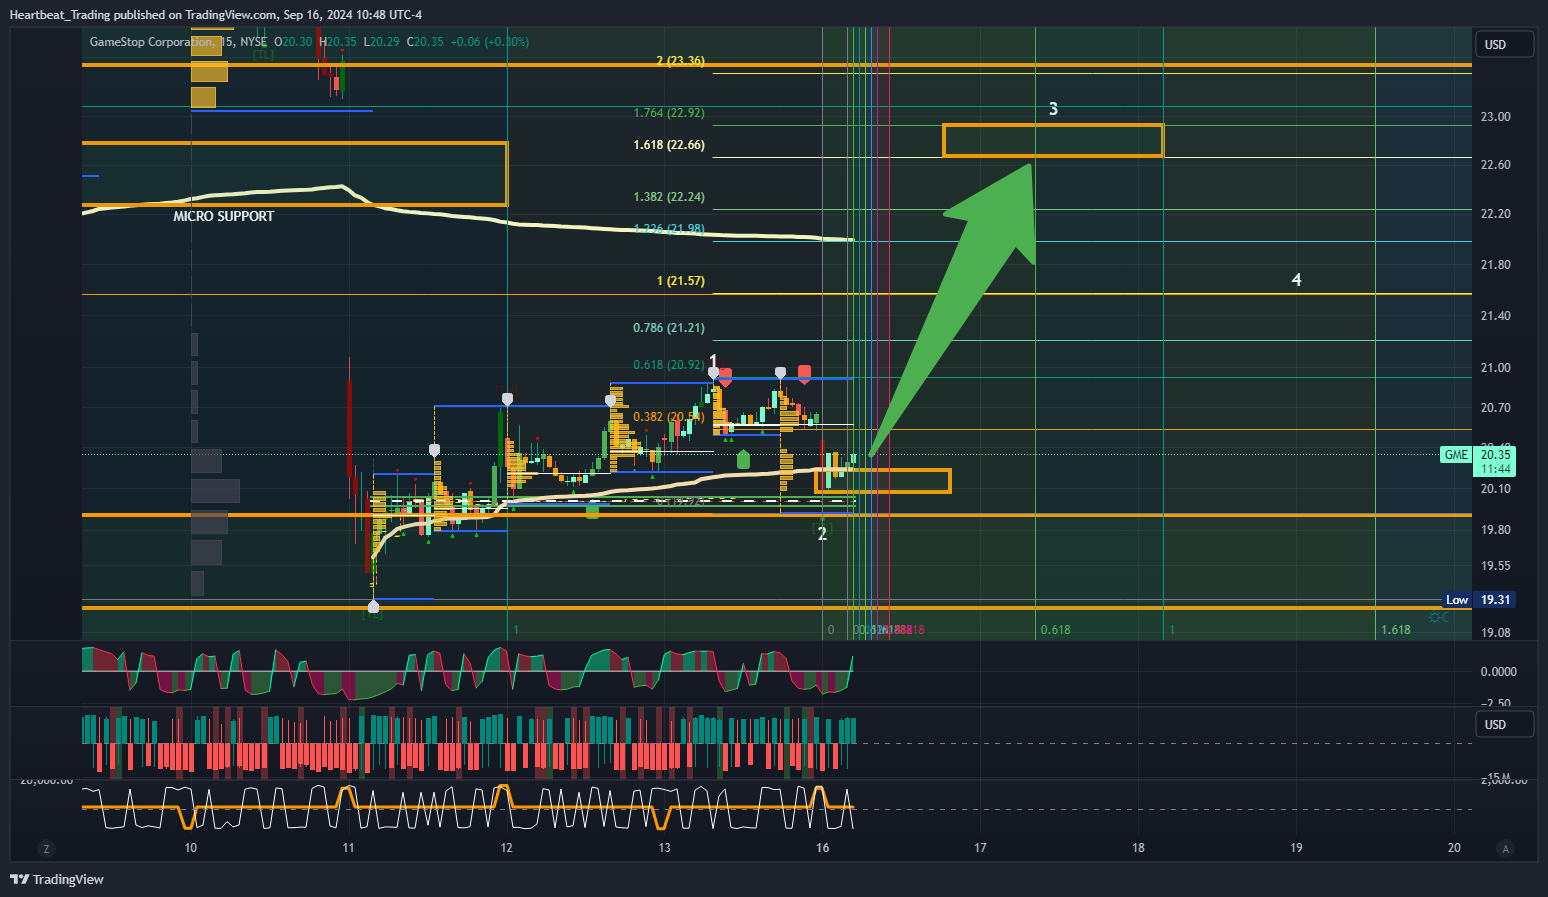Click the Heartbeat_Trading published header text
This screenshot has width=1548, height=897.
216,15
